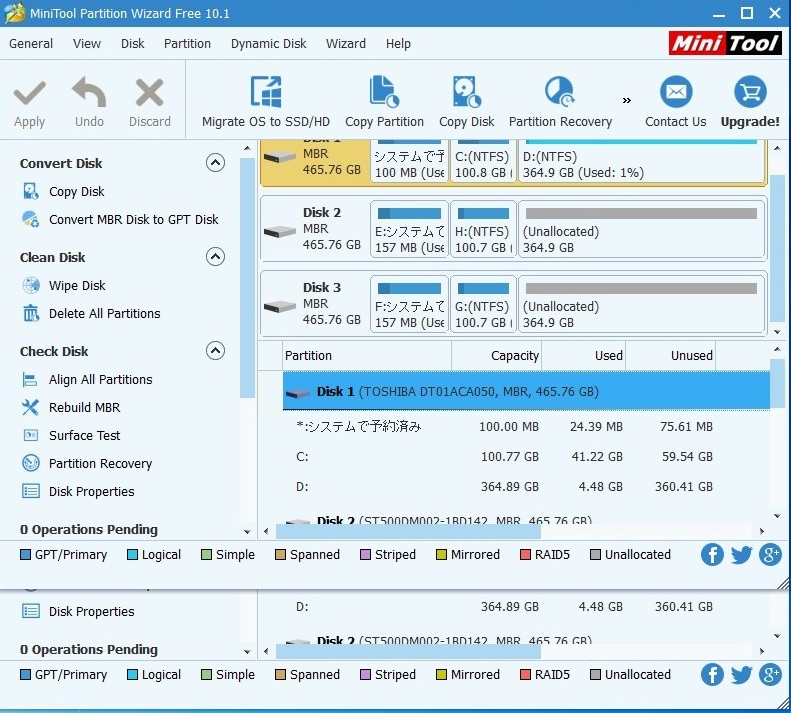Open the Copy Partition tool
Screen dimensions: 791x713
[x=384, y=102]
